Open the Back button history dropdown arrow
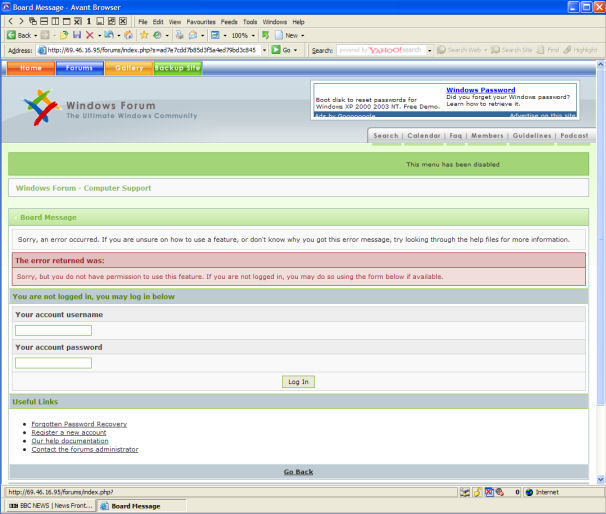The height and width of the screenshot is (514, 606). point(36,36)
